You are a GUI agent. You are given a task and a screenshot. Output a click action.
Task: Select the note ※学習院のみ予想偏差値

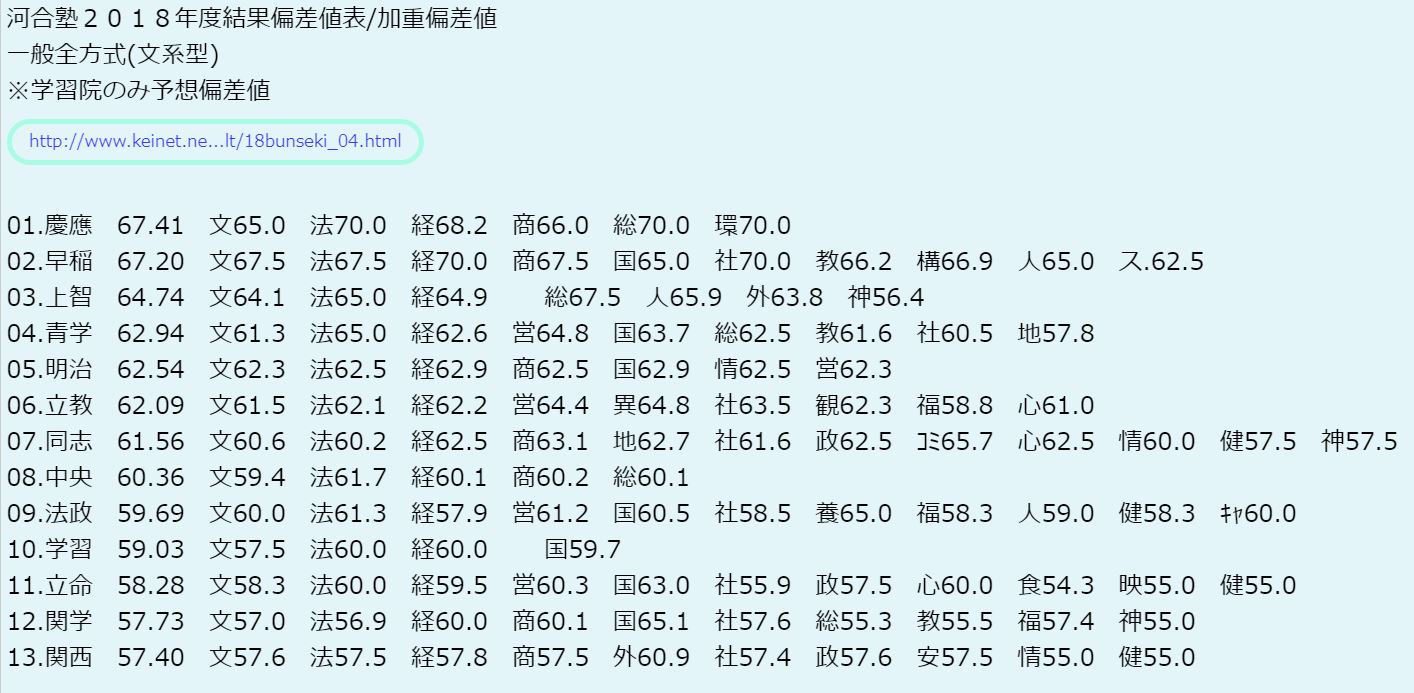[x=138, y=90]
